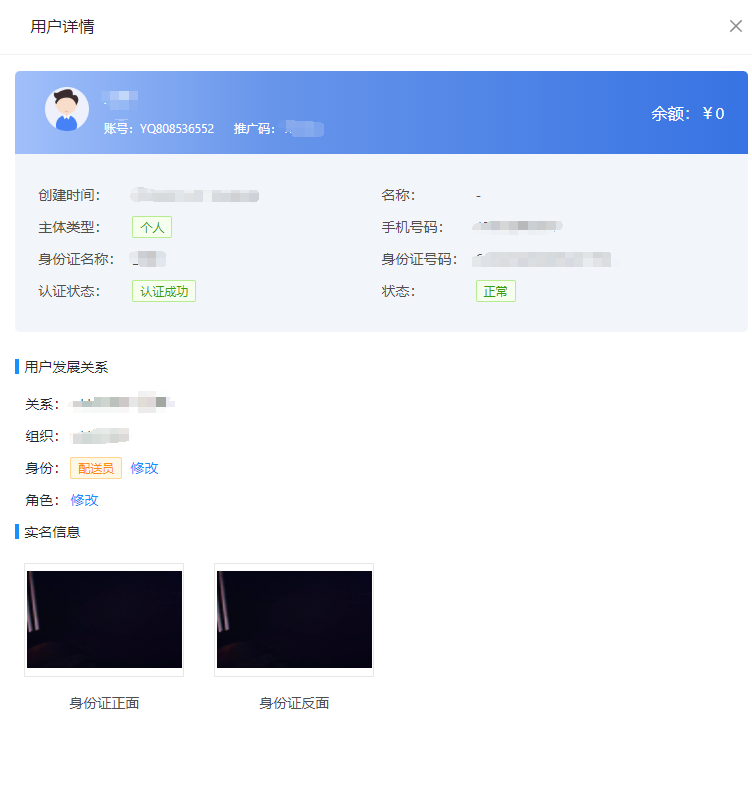
Task: Click the 认证状态 label
Action: click(x=69, y=291)
